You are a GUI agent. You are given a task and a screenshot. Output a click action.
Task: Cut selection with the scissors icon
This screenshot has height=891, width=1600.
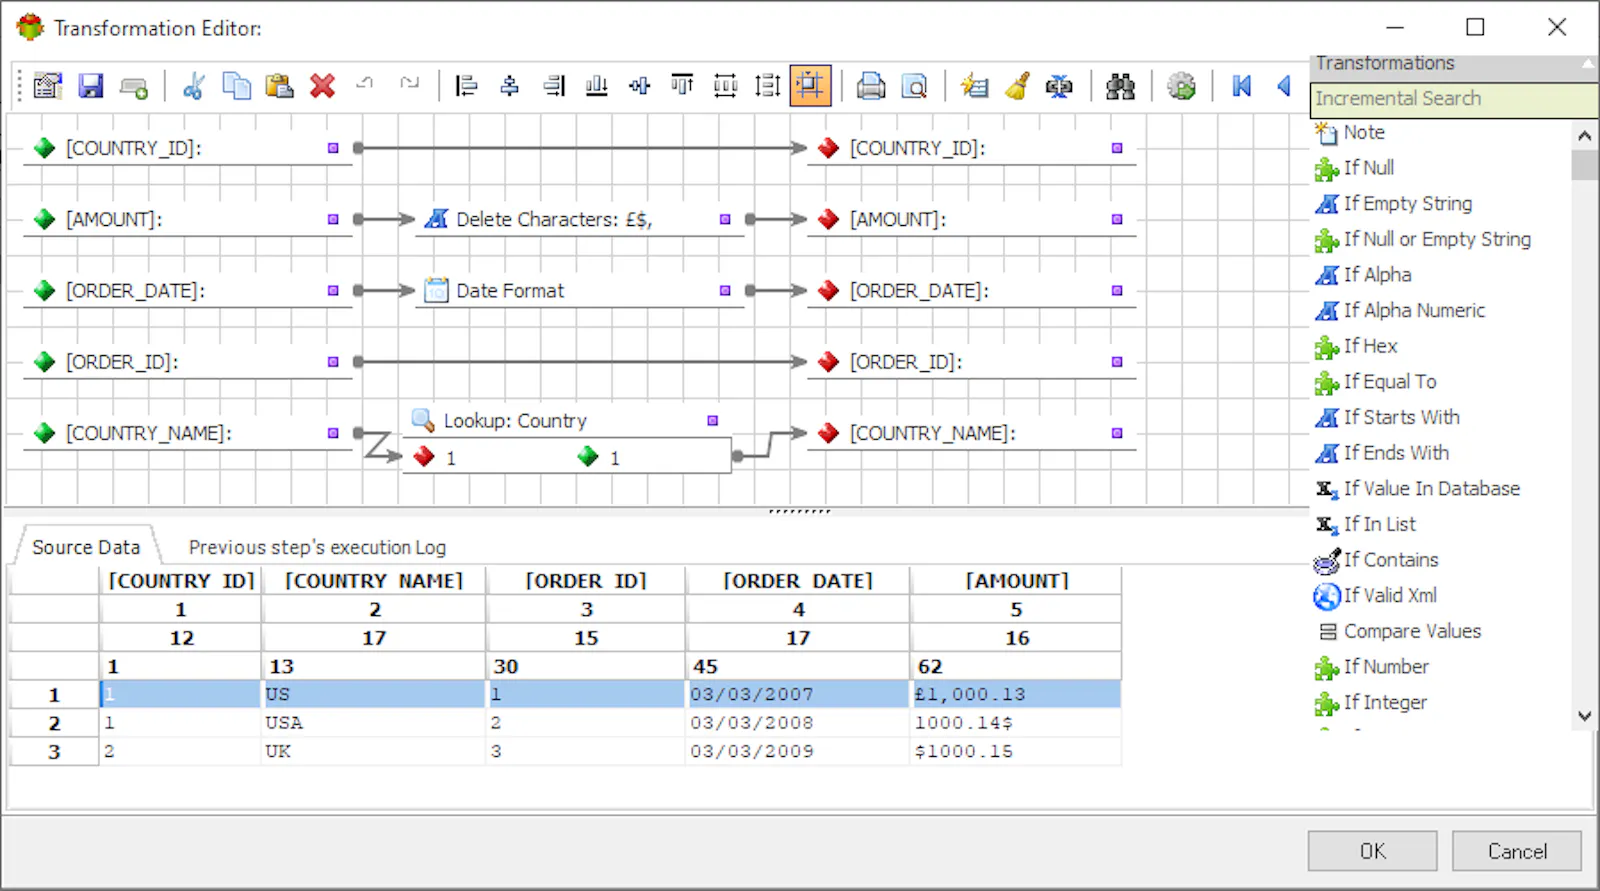[194, 87]
